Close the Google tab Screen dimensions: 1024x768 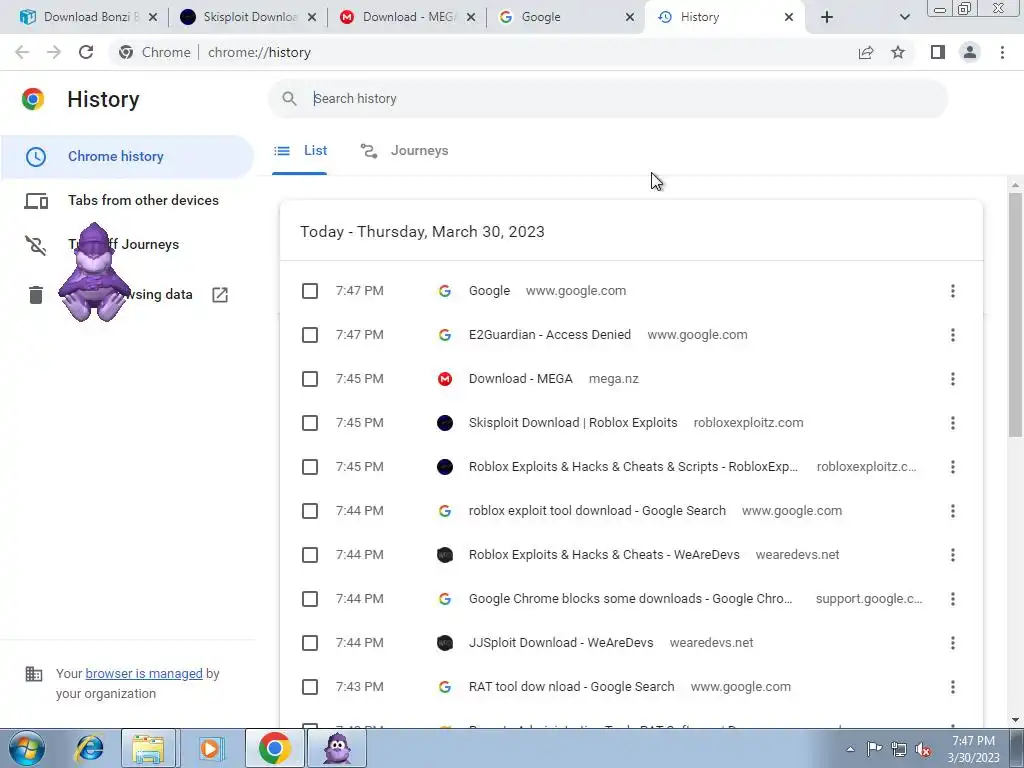point(630,17)
